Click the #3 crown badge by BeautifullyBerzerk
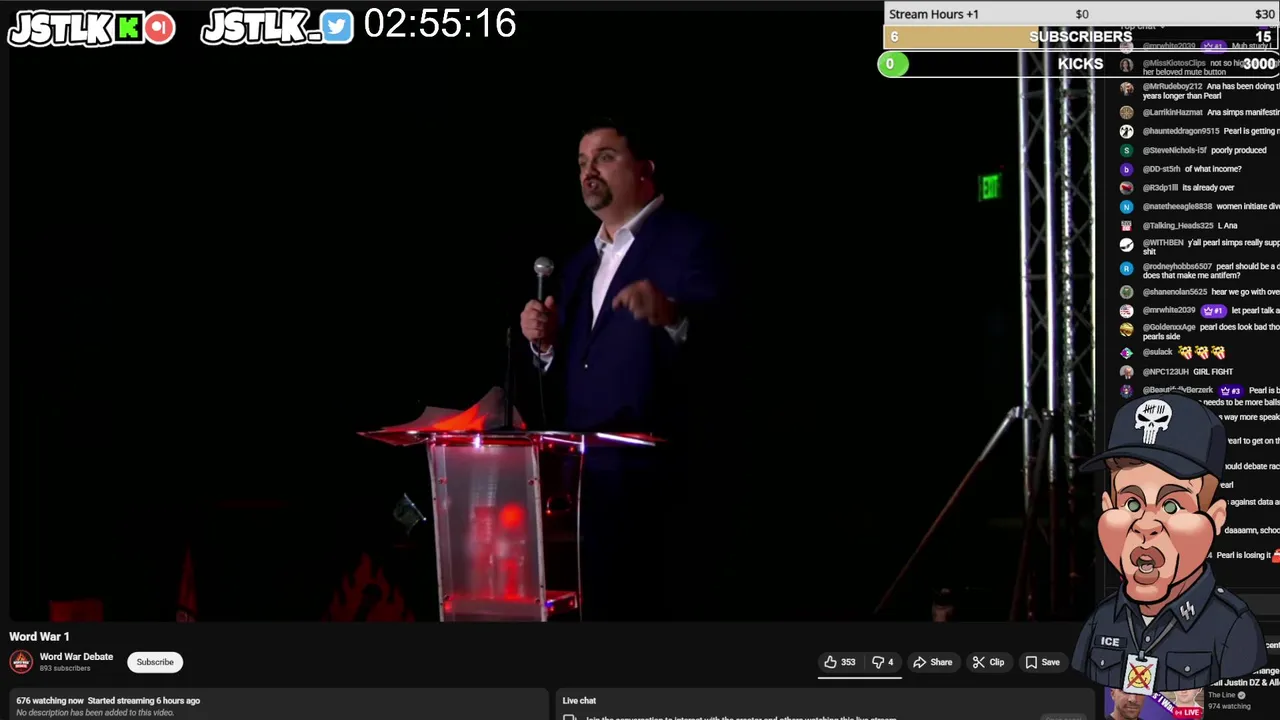The width and height of the screenshot is (1280, 720). coord(1230,391)
